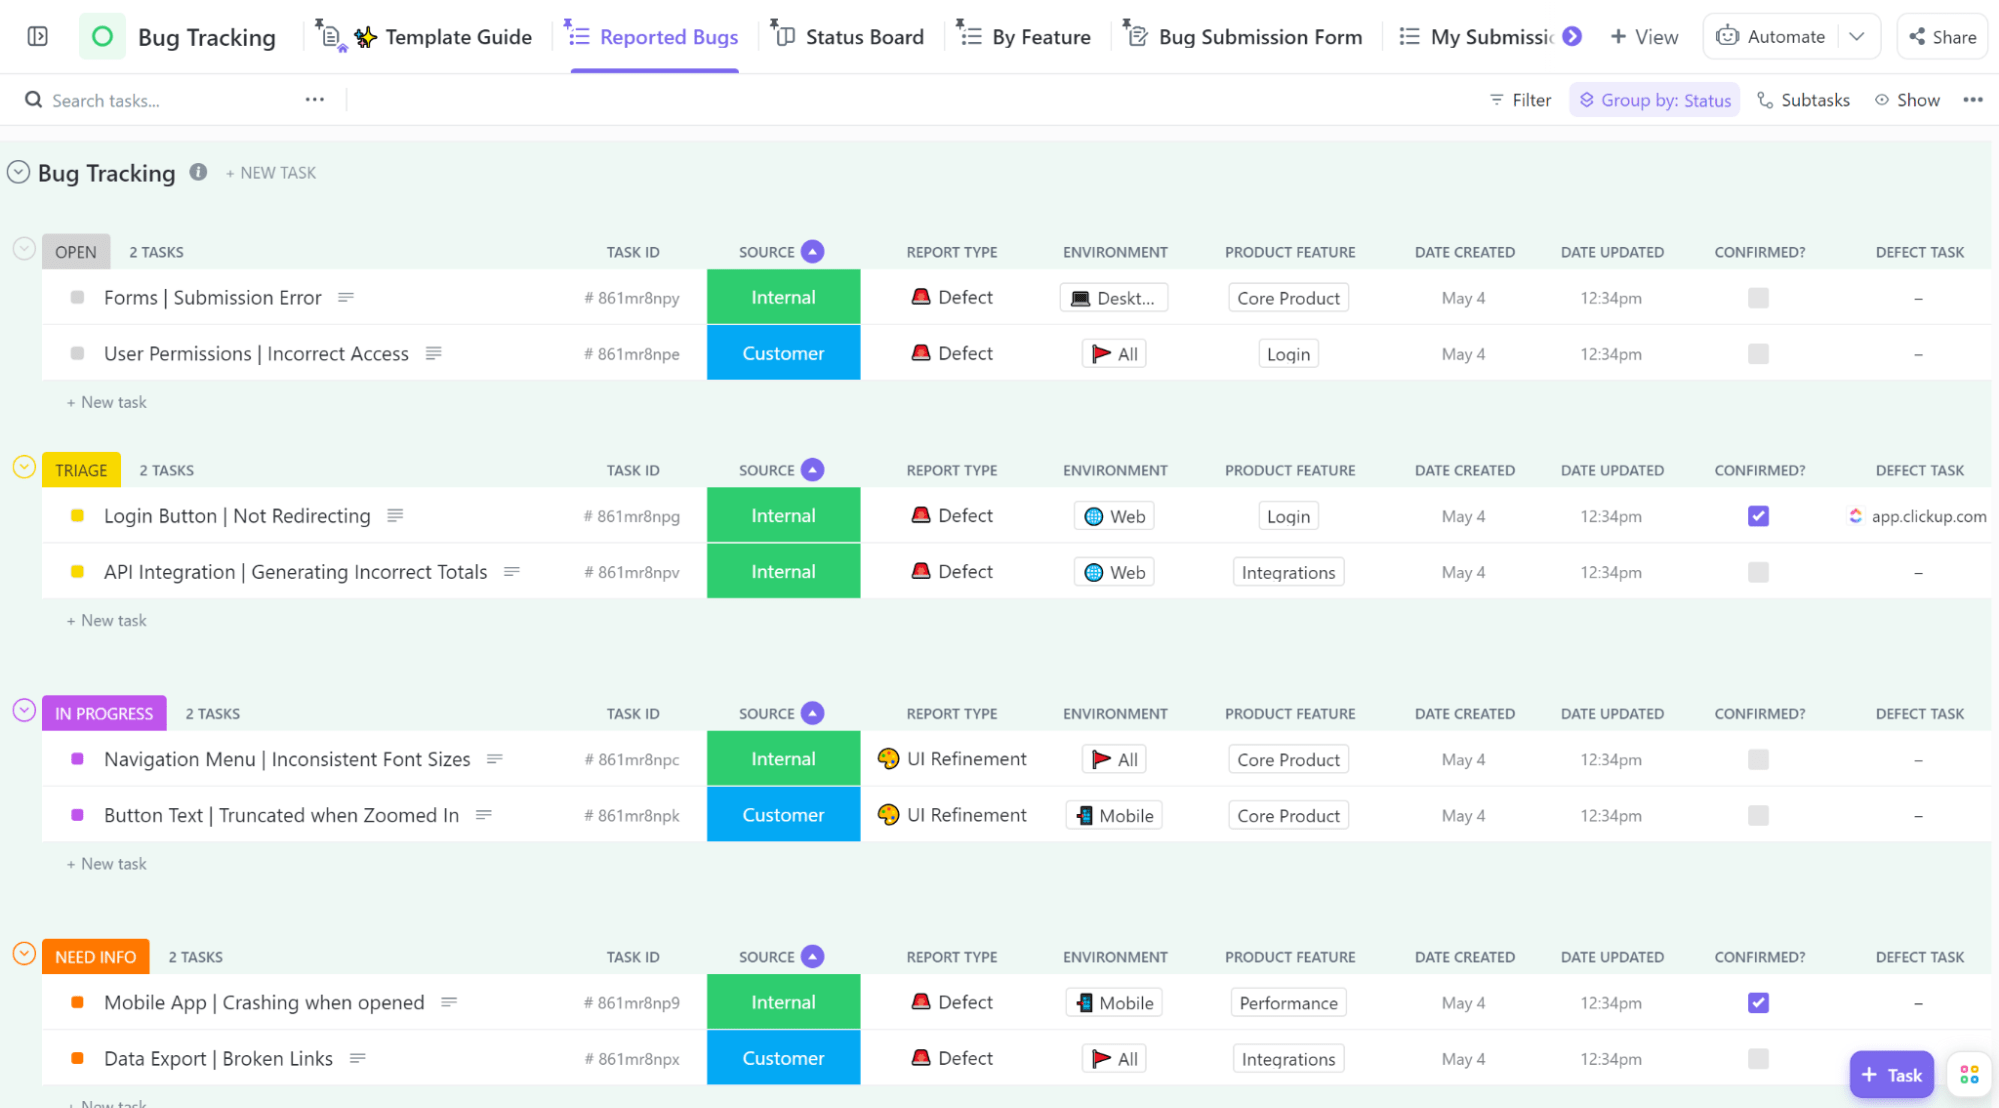1999x1108 pixels.
Task: Open the Automate dropdown arrow
Action: tap(1857, 37)
